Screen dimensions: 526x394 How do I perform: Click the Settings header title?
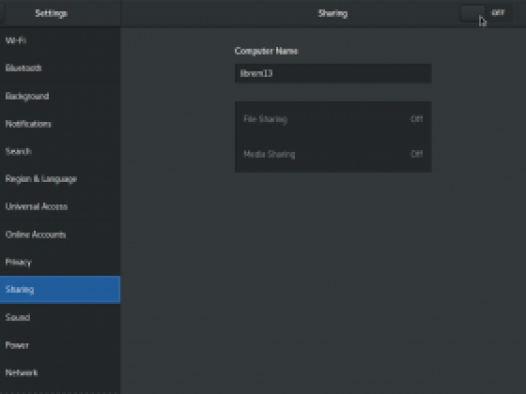(x=51, y=13)
